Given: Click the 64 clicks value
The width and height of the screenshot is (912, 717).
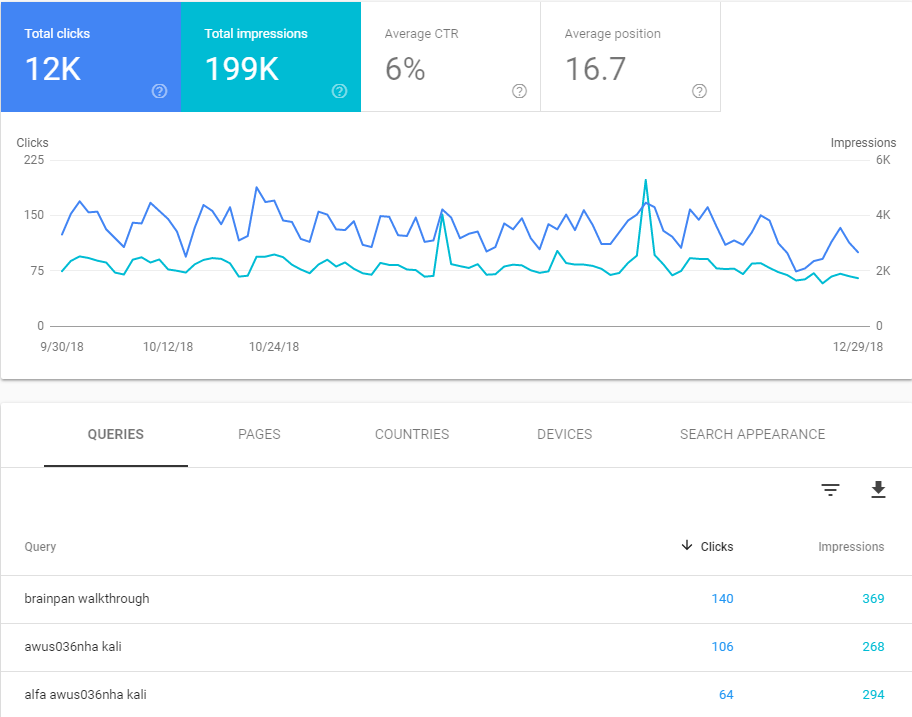Looking at the screenshot, I should [x=726, y=695].
